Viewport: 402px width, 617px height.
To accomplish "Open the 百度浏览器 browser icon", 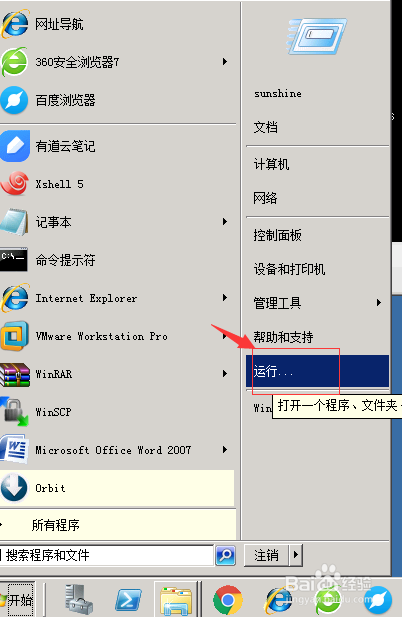I will [14, 100].
